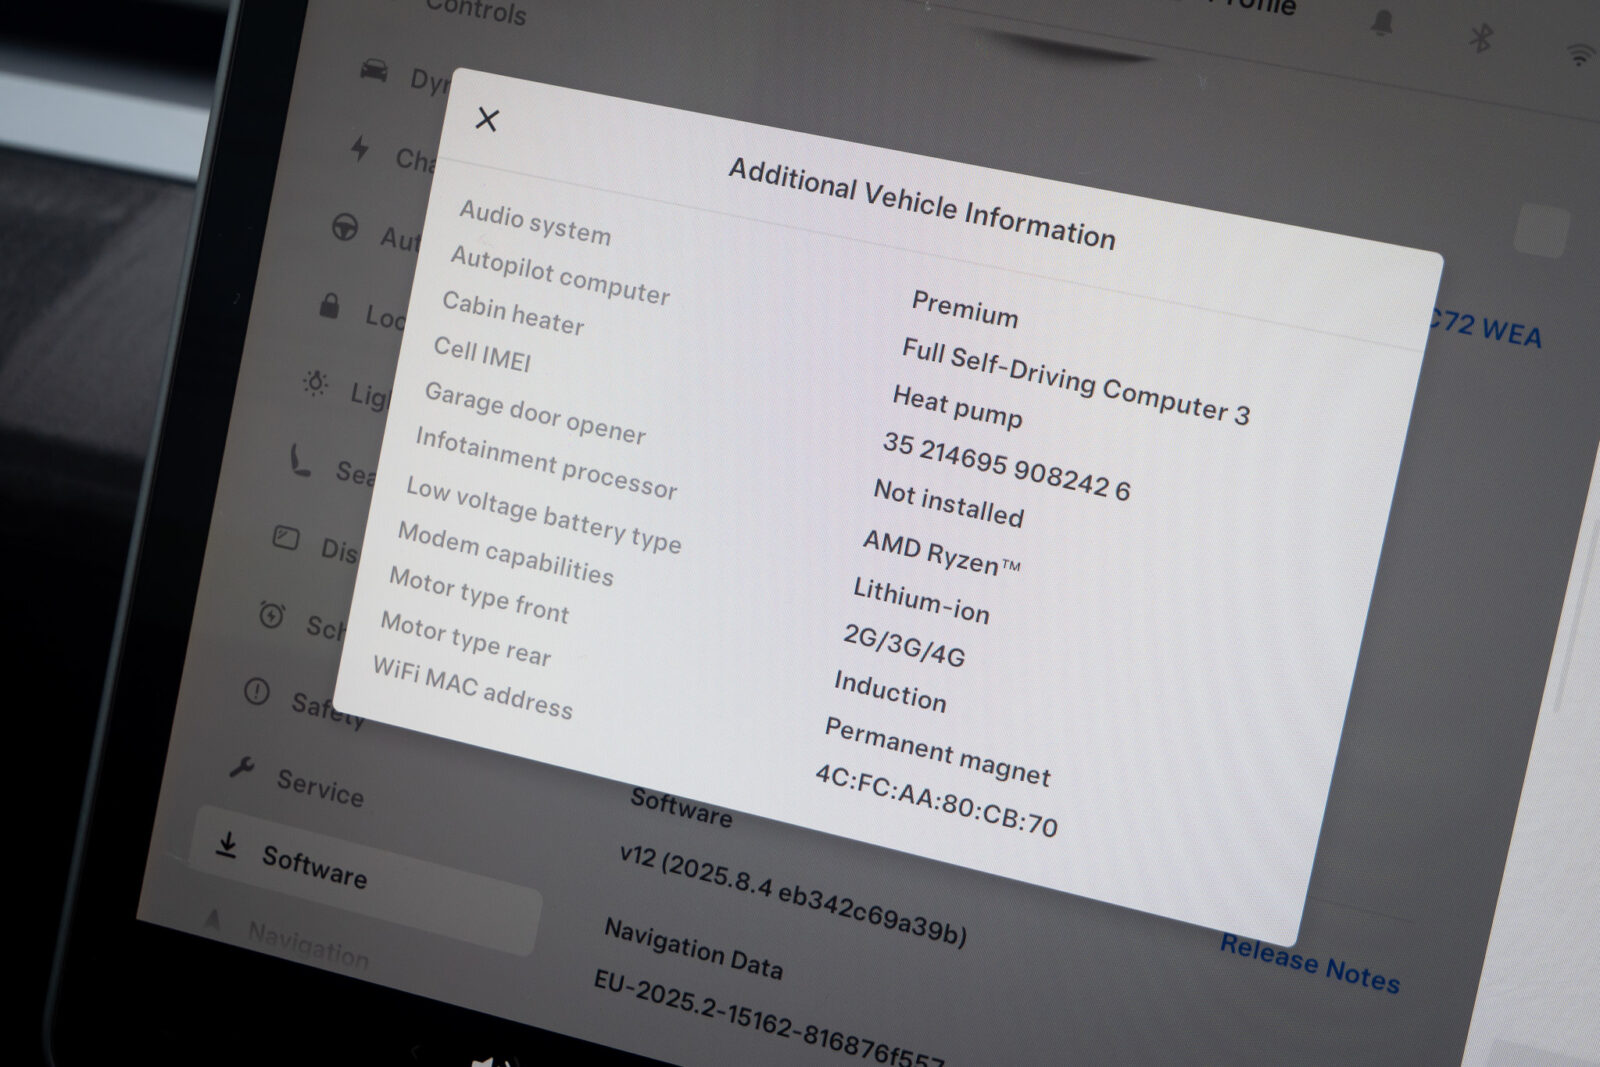1600x1067 pixels.
Task: Tap the '2G/3G/4G' modem value
Action: click(x=904, y=645)
